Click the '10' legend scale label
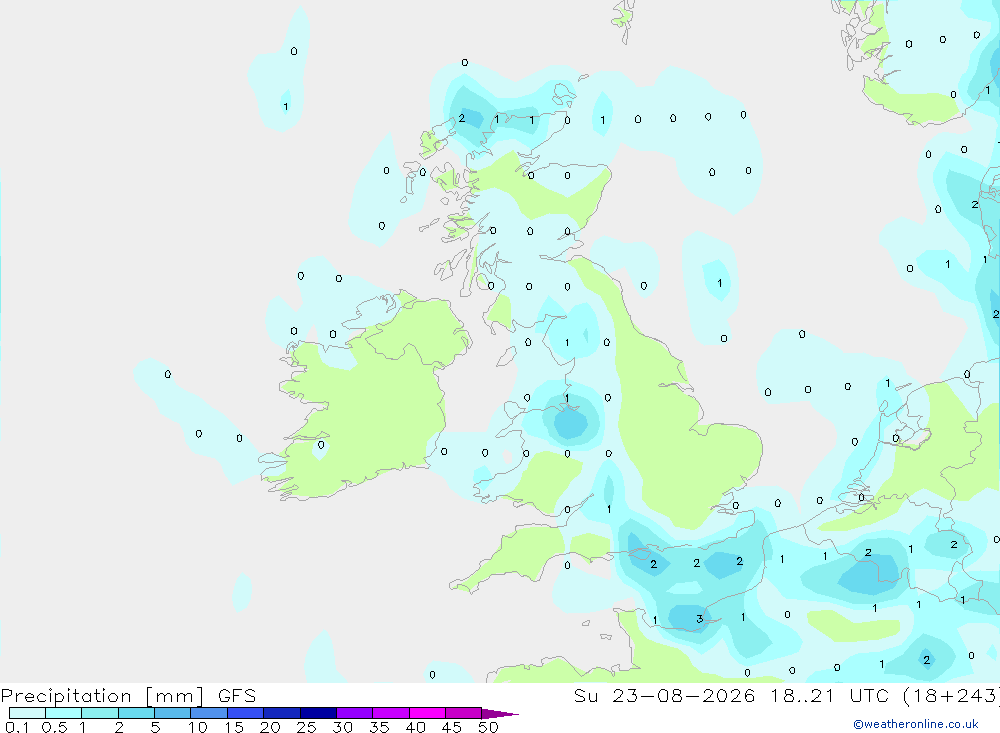 click(x=198, y=727)
